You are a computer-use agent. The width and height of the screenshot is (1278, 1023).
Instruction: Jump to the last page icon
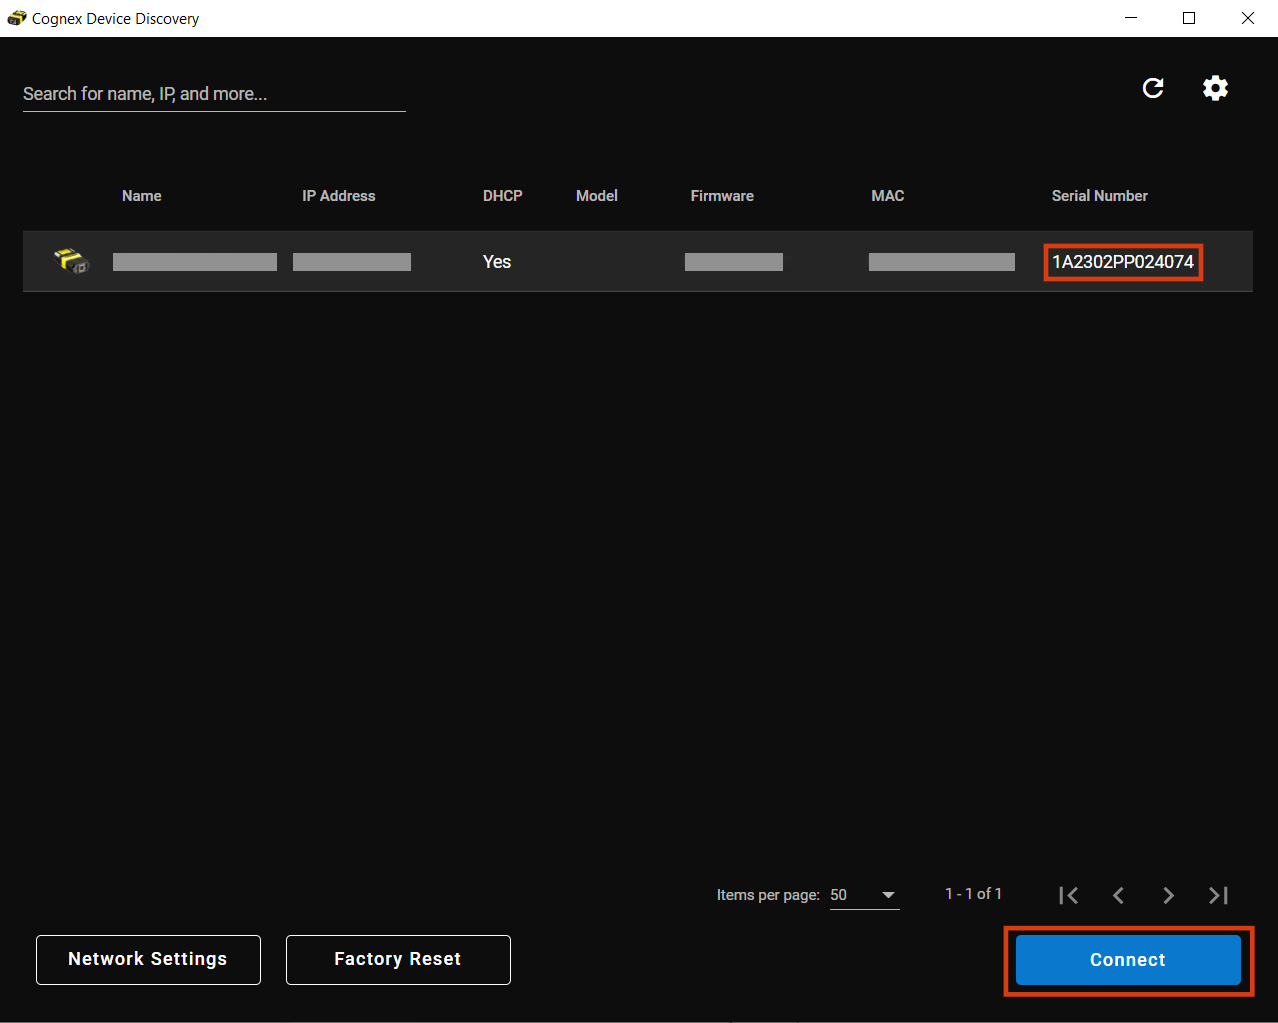[1218, 895]
